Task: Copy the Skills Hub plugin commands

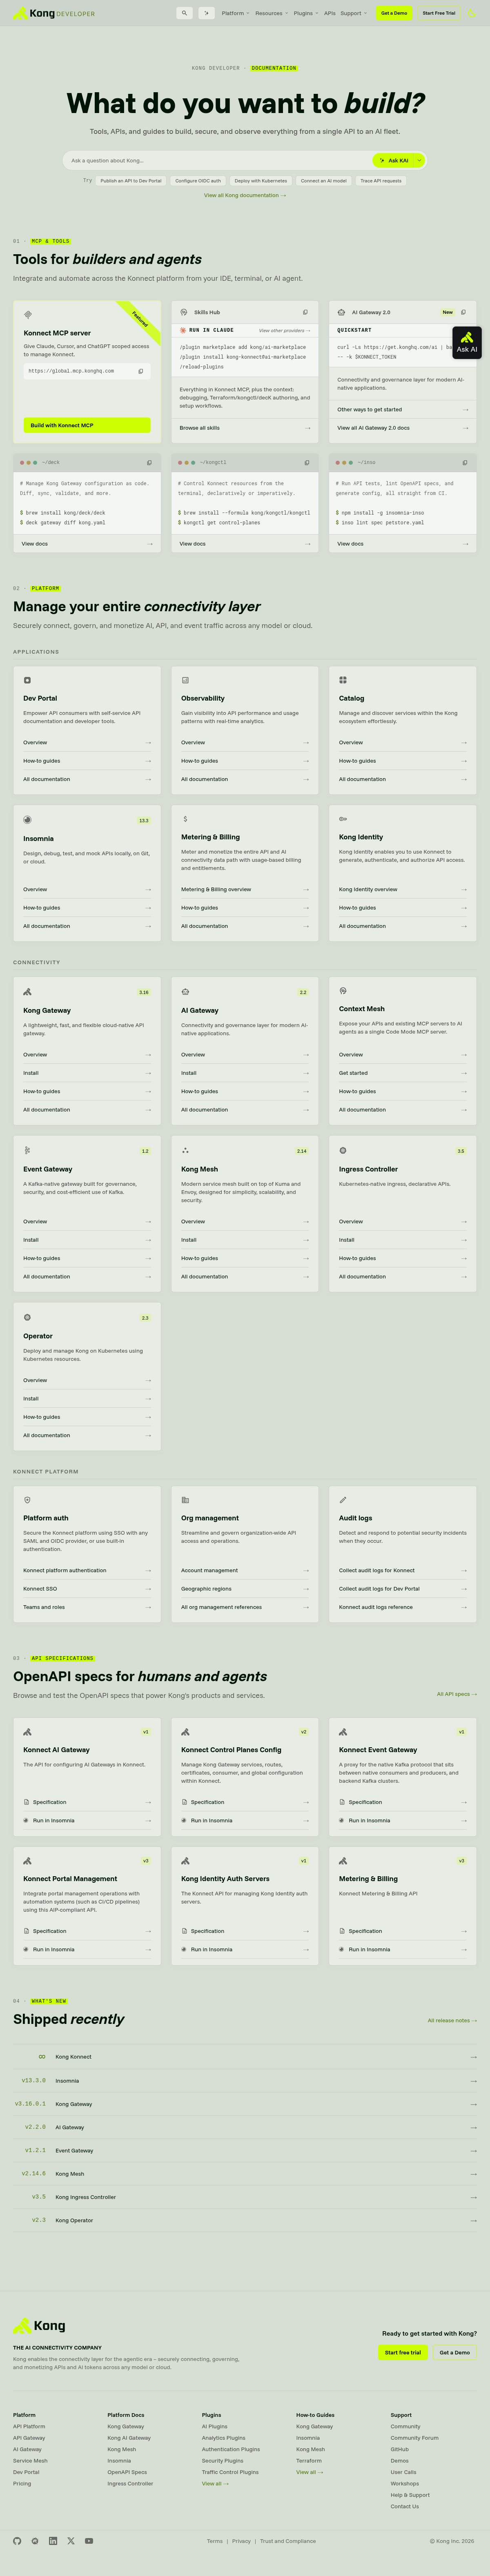Action: [305, 312]
